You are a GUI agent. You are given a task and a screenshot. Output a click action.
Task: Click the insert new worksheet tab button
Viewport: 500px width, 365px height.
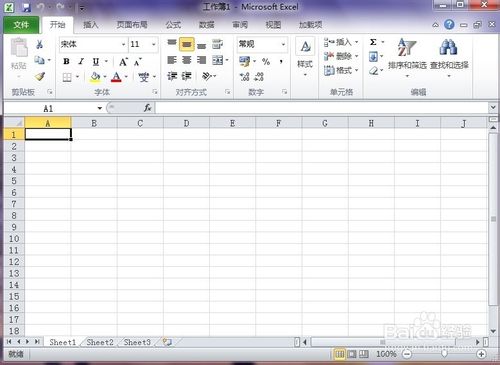(x=168, y=342)
